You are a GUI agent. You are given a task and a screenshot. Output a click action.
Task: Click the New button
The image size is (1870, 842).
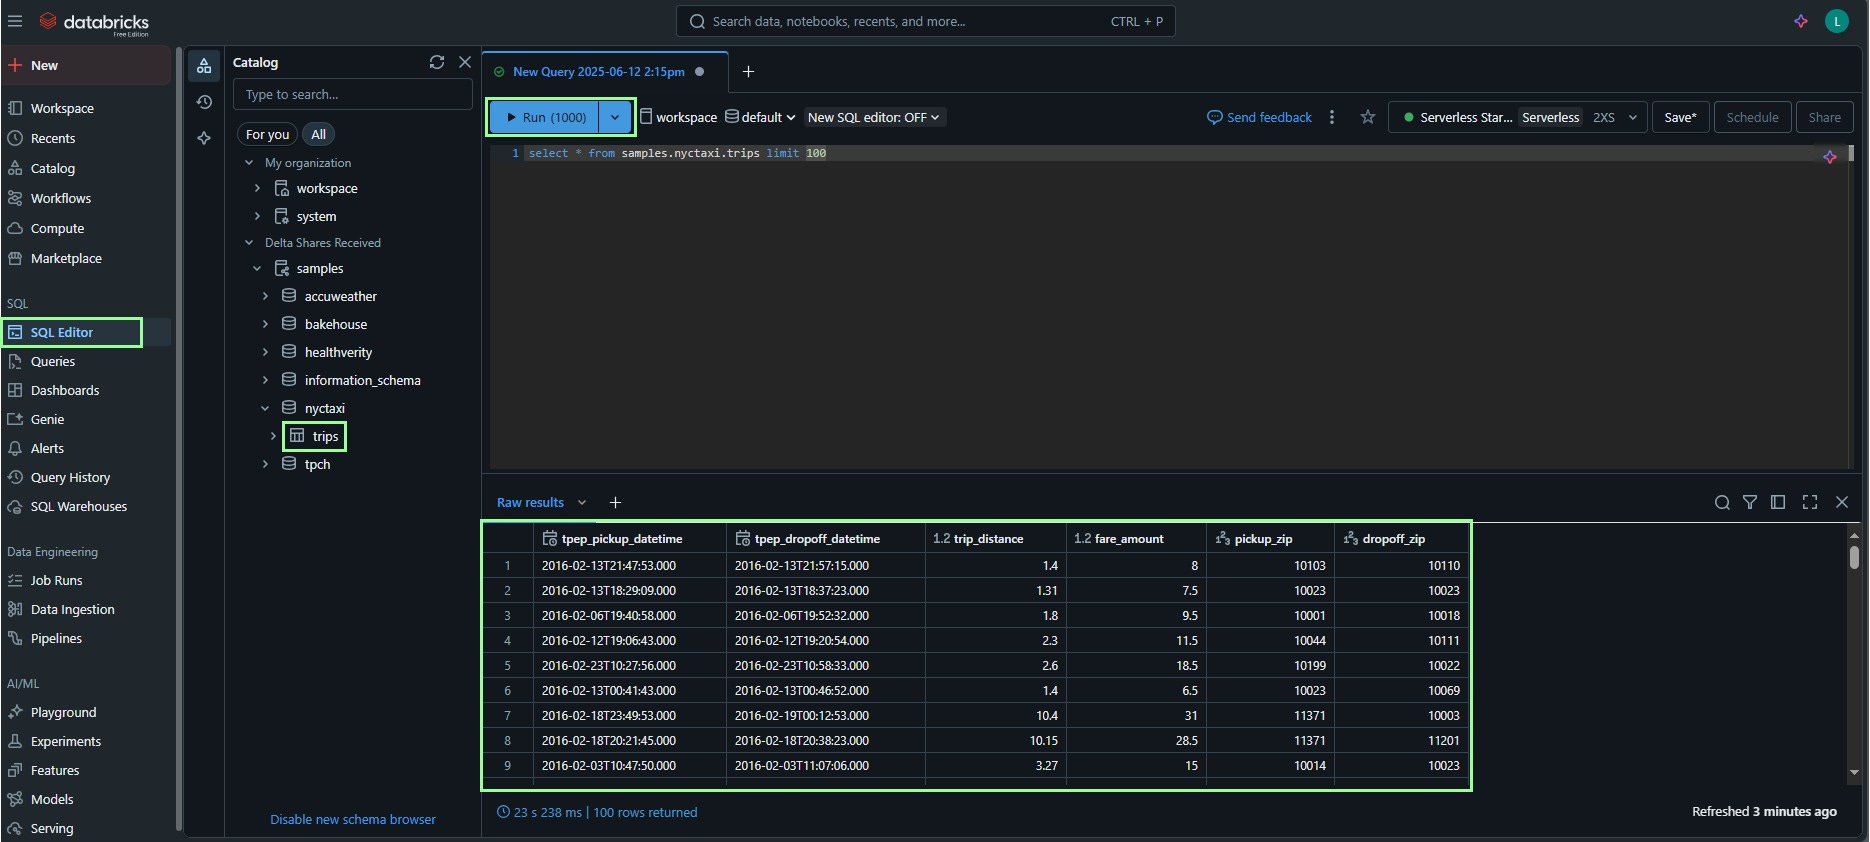(x=87, y=65)
